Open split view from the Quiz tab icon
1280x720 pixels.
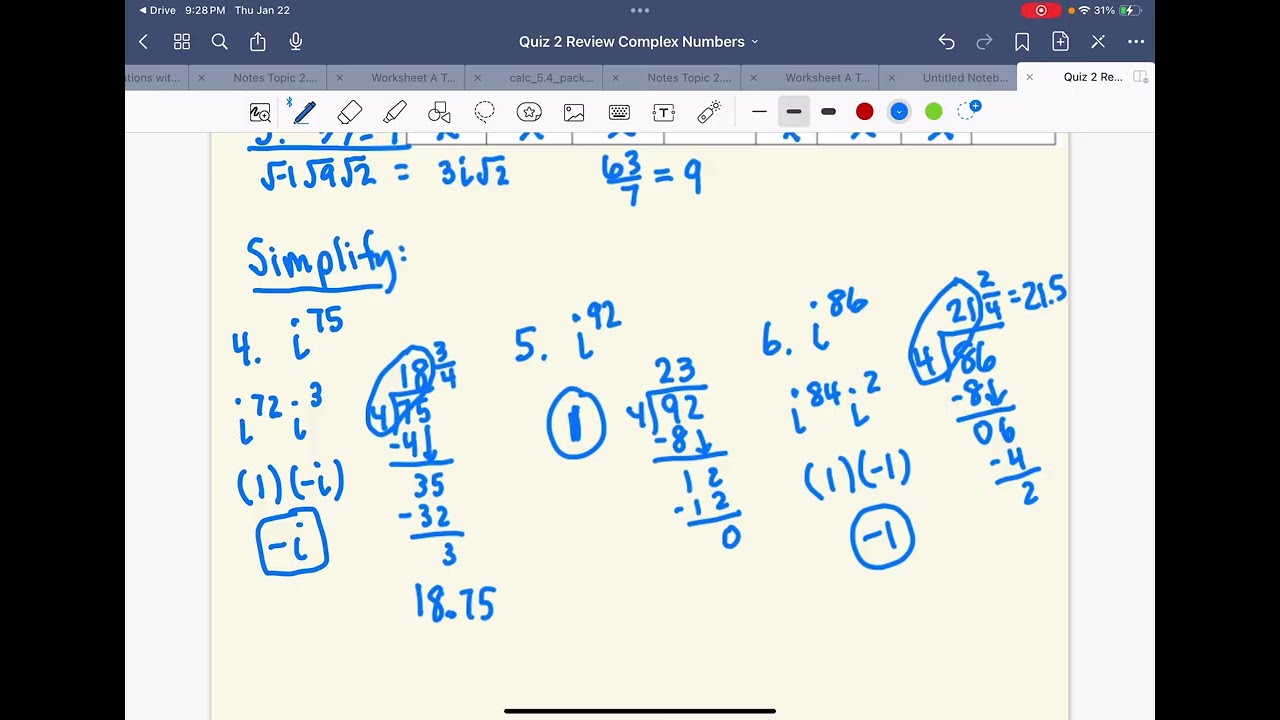(1140, 77)
